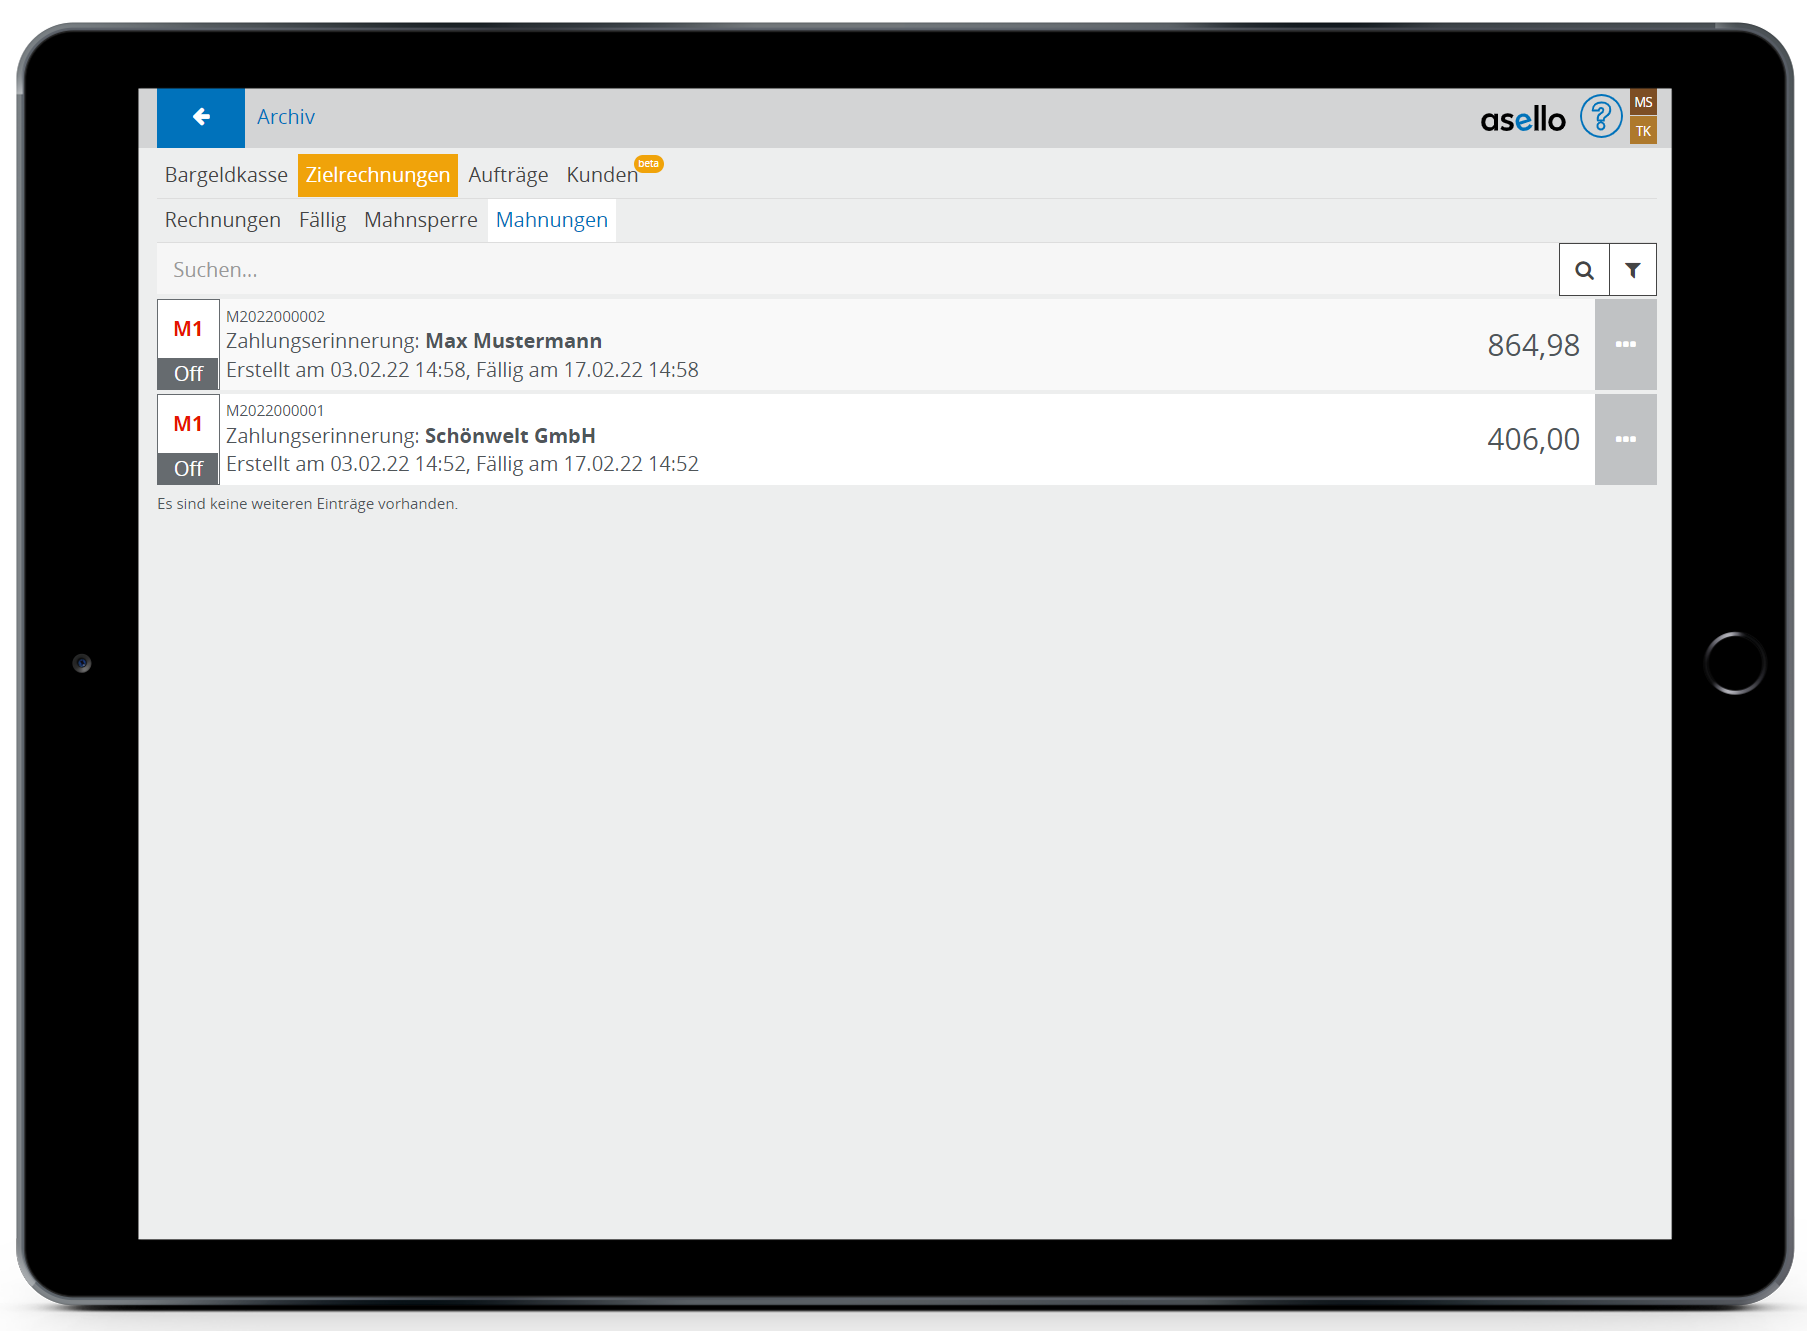Click the TK user badge
Screen dimensions: 1815x1331
[x=1642, y=131]
